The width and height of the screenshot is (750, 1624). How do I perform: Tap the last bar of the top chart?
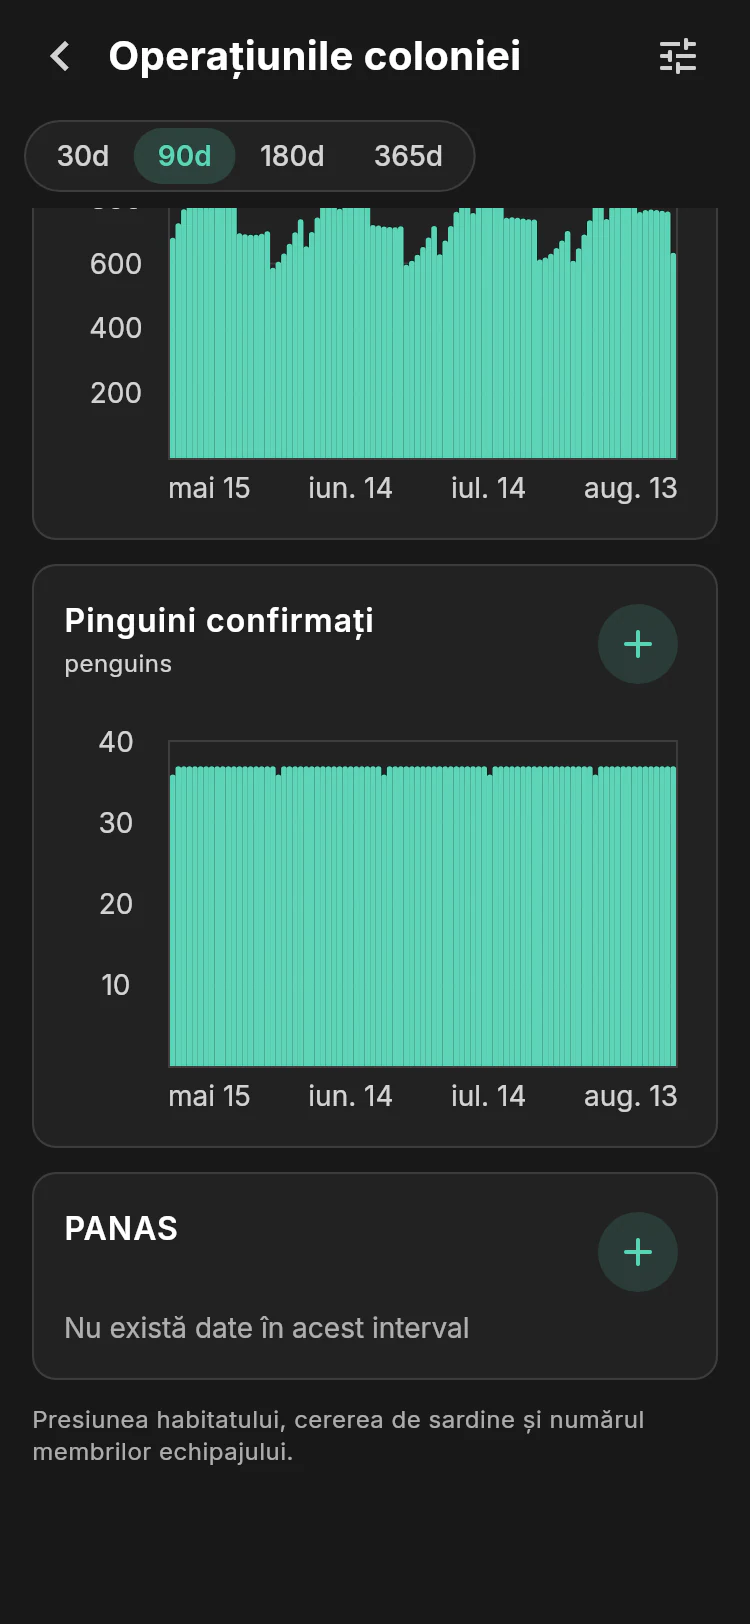tap(674, 356)
